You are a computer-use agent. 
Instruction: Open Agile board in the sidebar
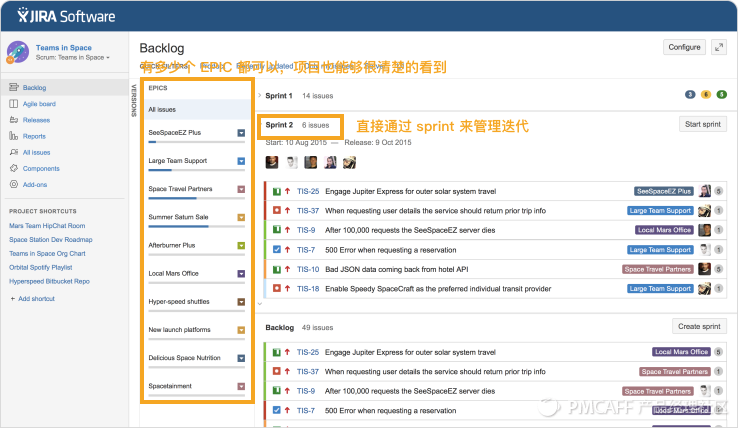[39, 104]
